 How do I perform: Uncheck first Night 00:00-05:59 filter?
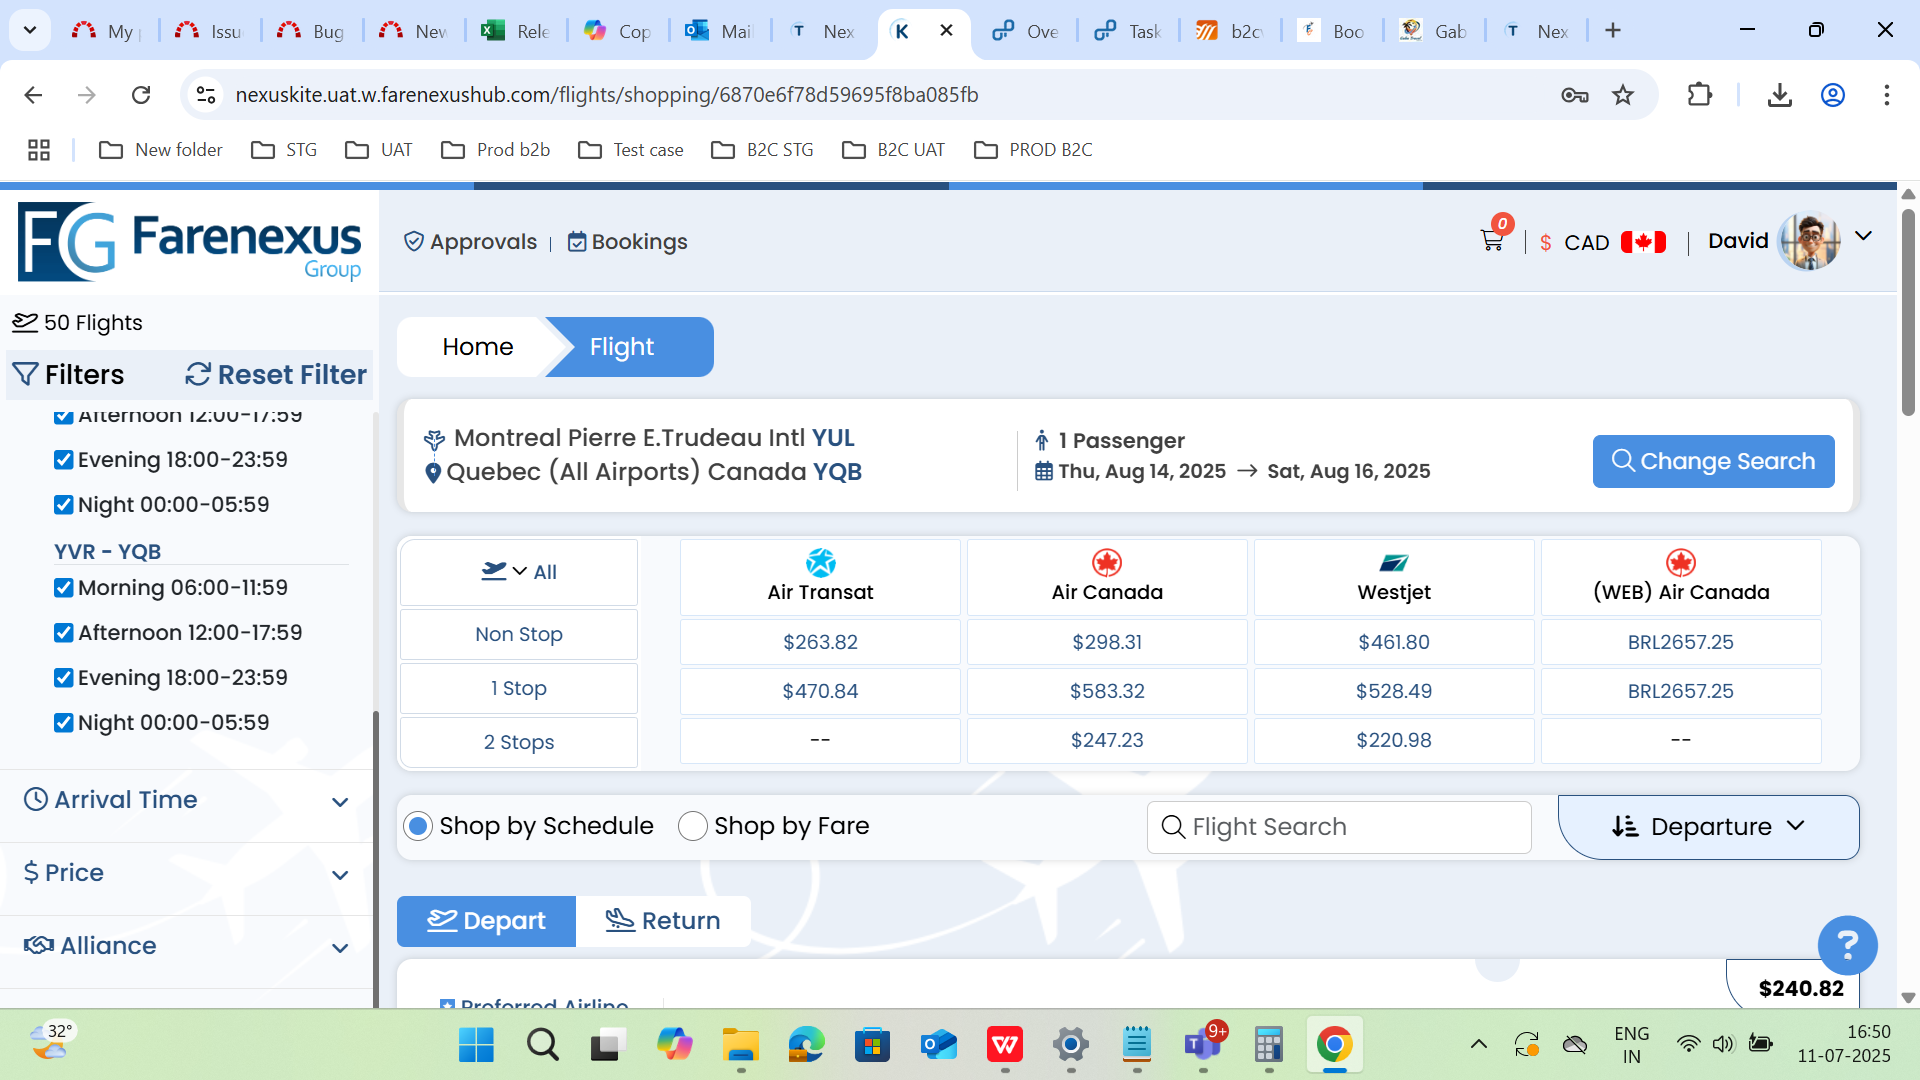(64, 505)
